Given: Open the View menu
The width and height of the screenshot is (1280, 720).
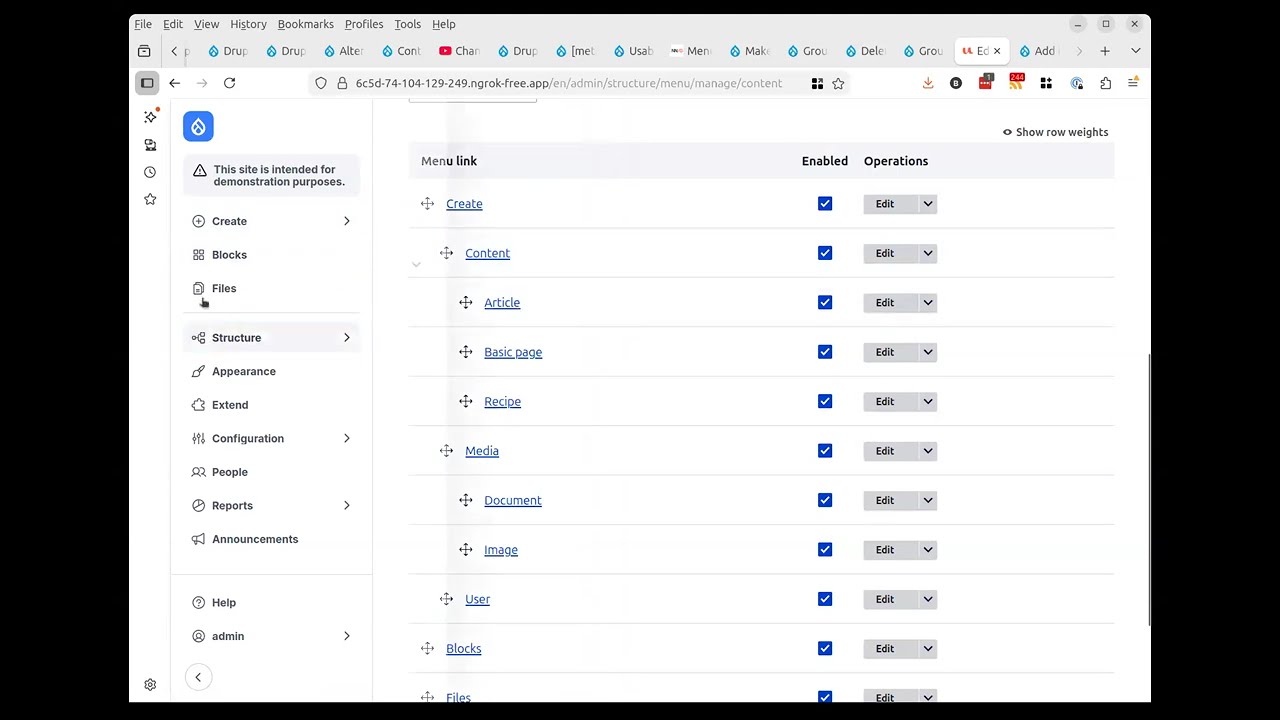Looking at the screenshot, I should pos(206,24).
